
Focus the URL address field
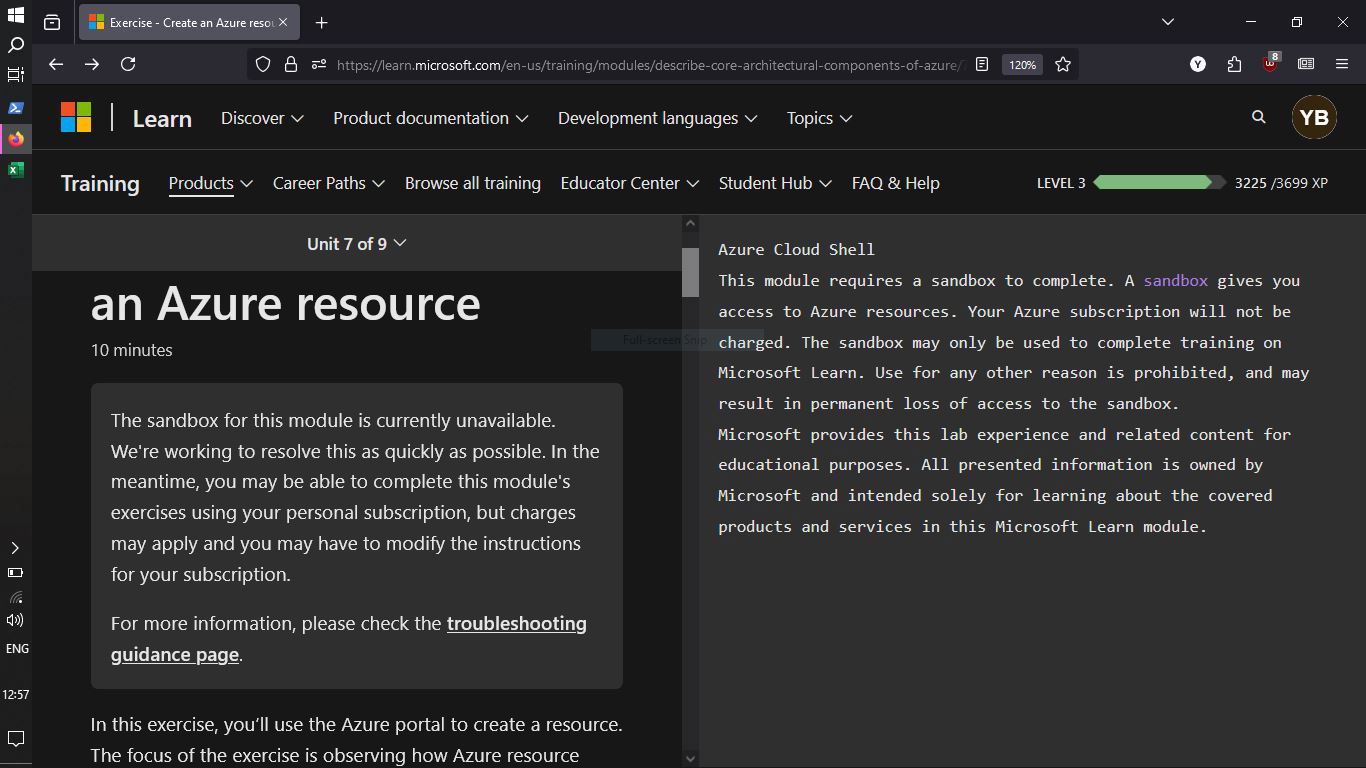tap(650, 64)
